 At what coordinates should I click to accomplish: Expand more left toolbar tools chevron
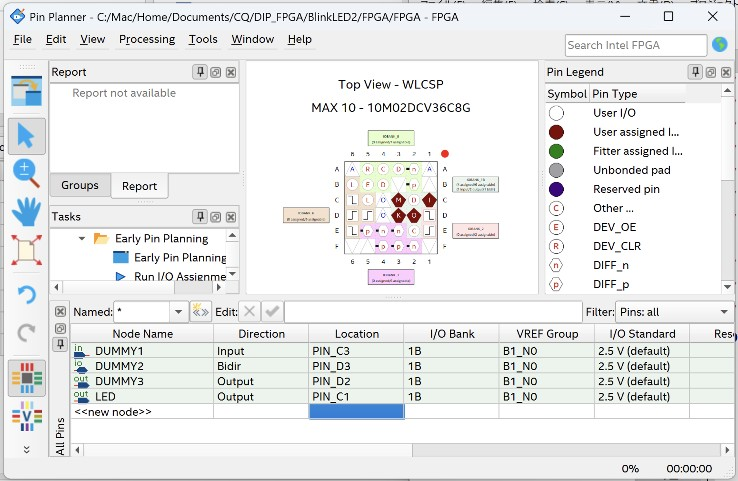click(27, 449)
